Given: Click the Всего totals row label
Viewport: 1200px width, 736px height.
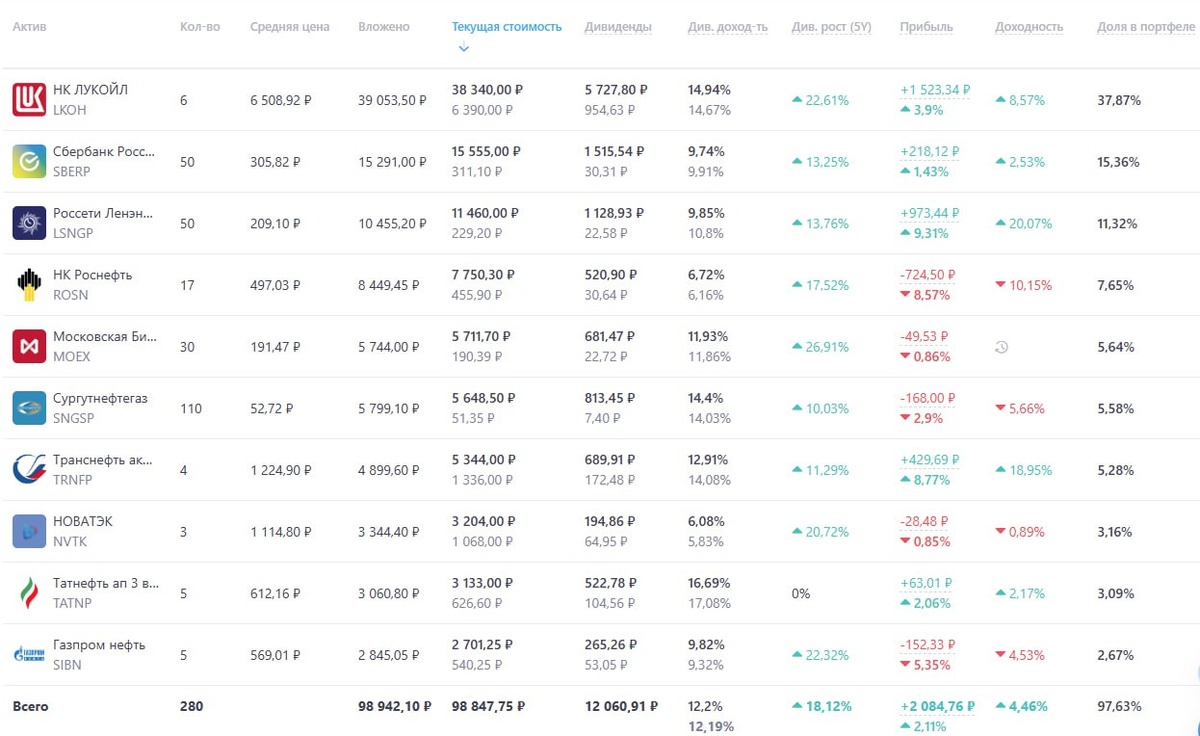Looking at the screenshot, I should pyautogui.click(x=30, y=706).
